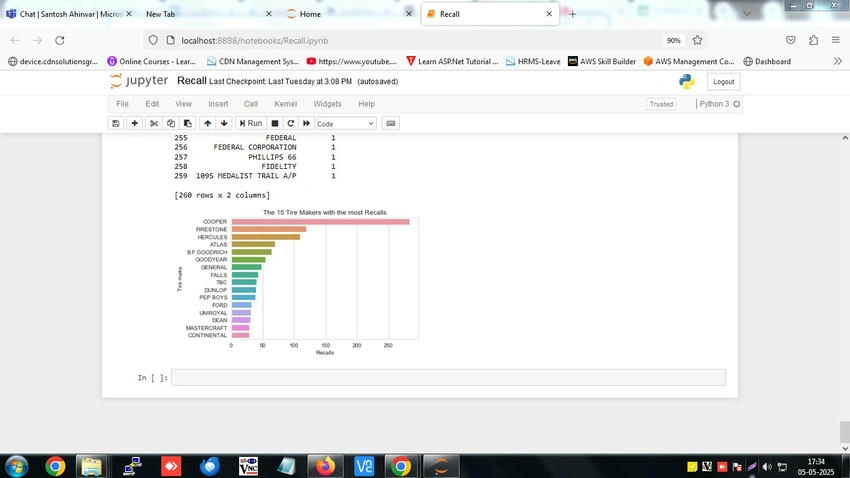Click the empty code cell input

[x=448, y=377]
